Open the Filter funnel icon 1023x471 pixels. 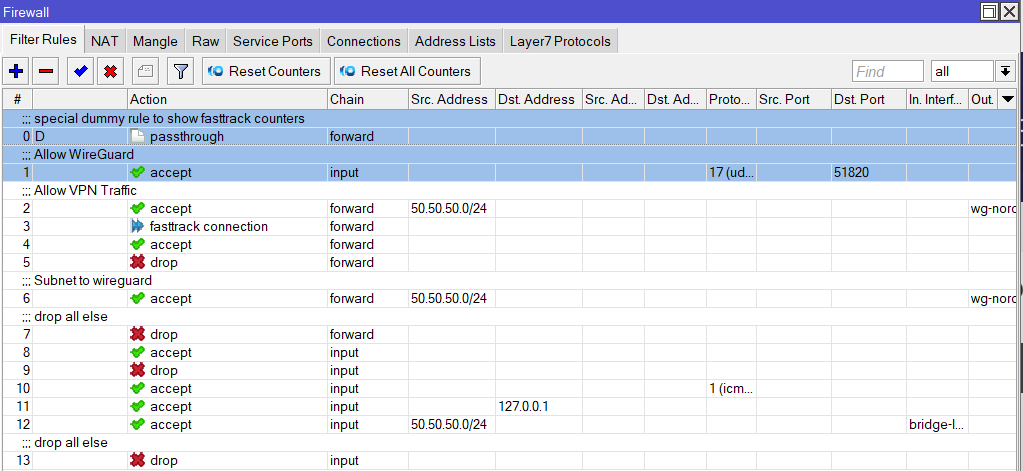pos(181,71)
